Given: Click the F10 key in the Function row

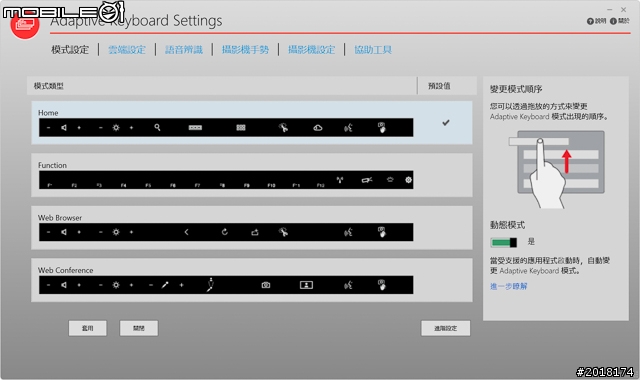Looking at the screenshot, I should pos(271,185).
